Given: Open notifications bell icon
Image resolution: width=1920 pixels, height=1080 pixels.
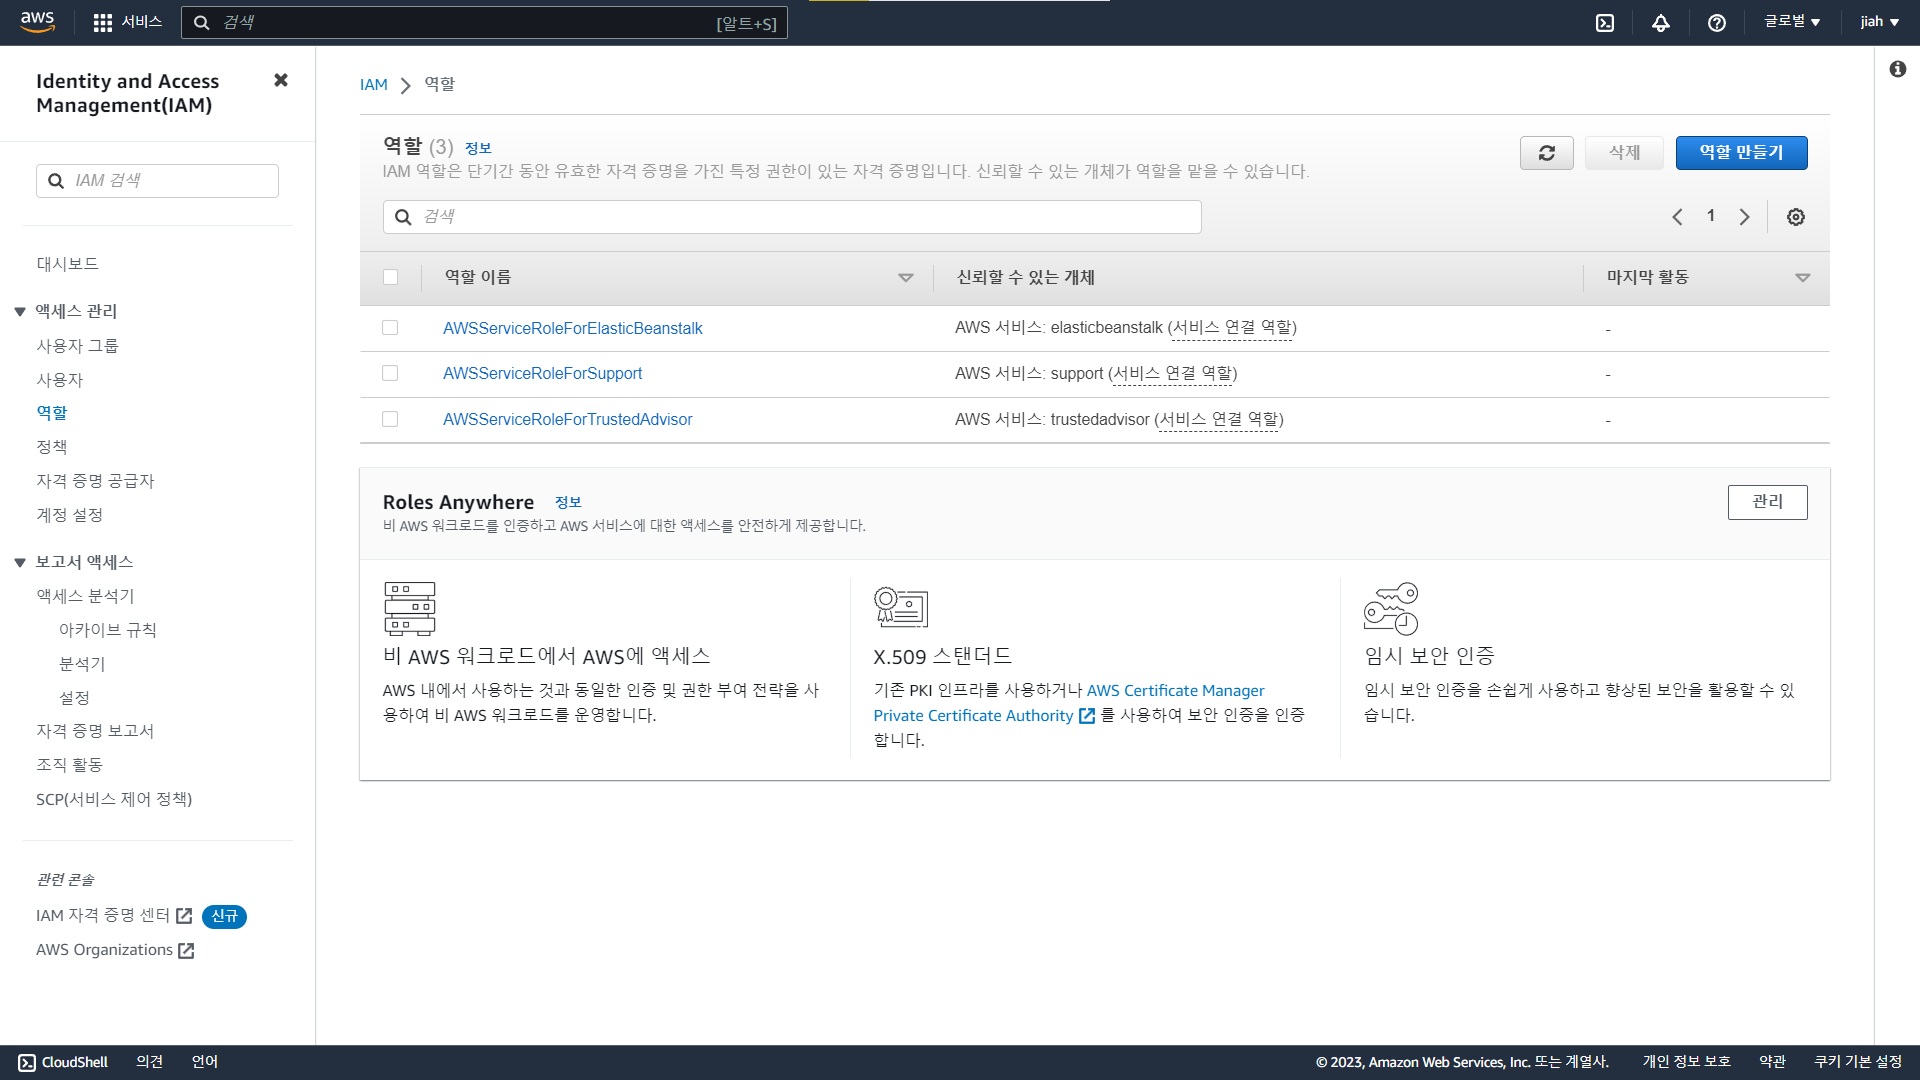Looking at the screenshot, I should point(1660,23).
